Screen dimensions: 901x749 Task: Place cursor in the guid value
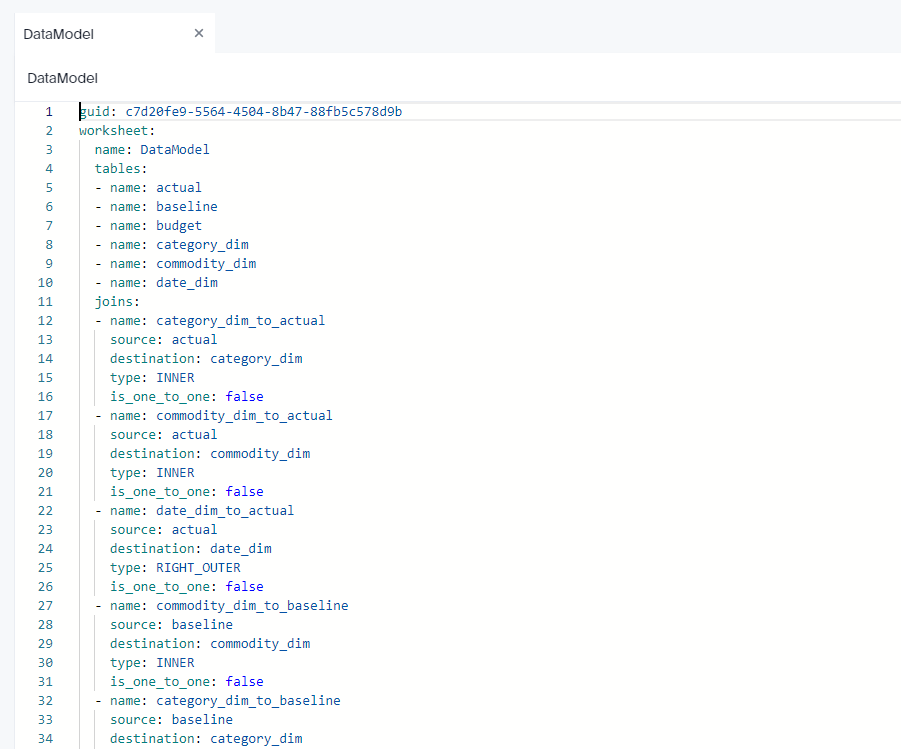(263, 111)
